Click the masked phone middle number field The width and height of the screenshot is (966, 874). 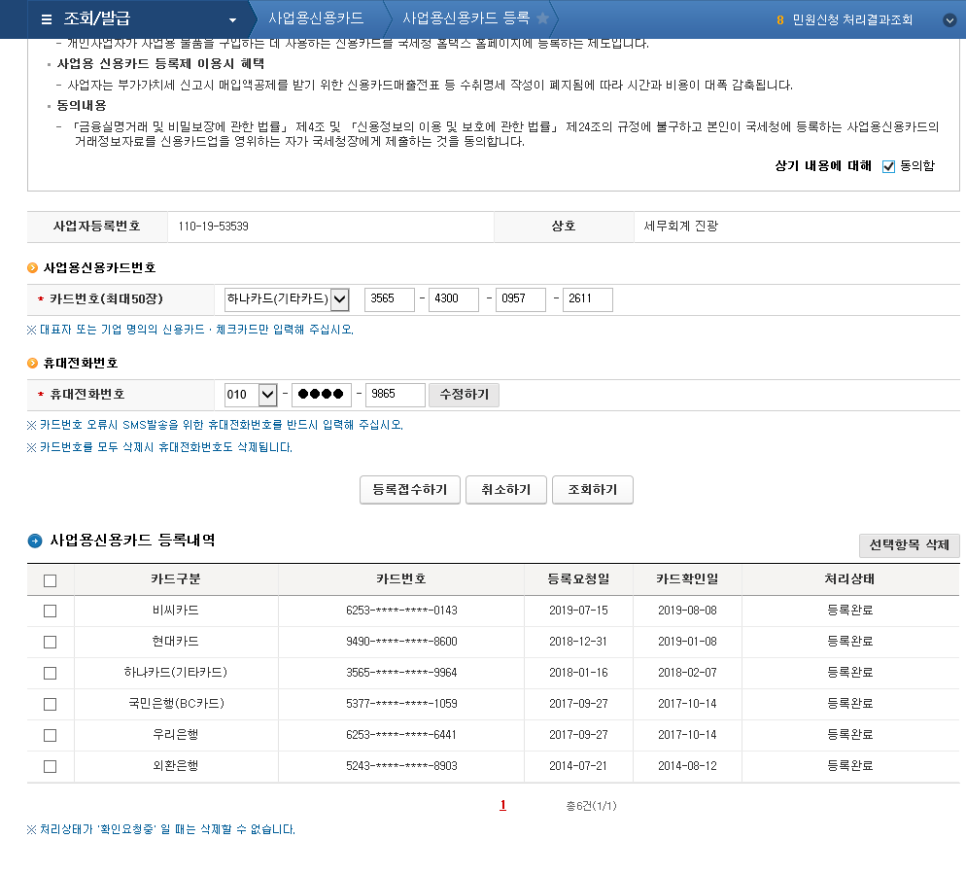[322, 394]
